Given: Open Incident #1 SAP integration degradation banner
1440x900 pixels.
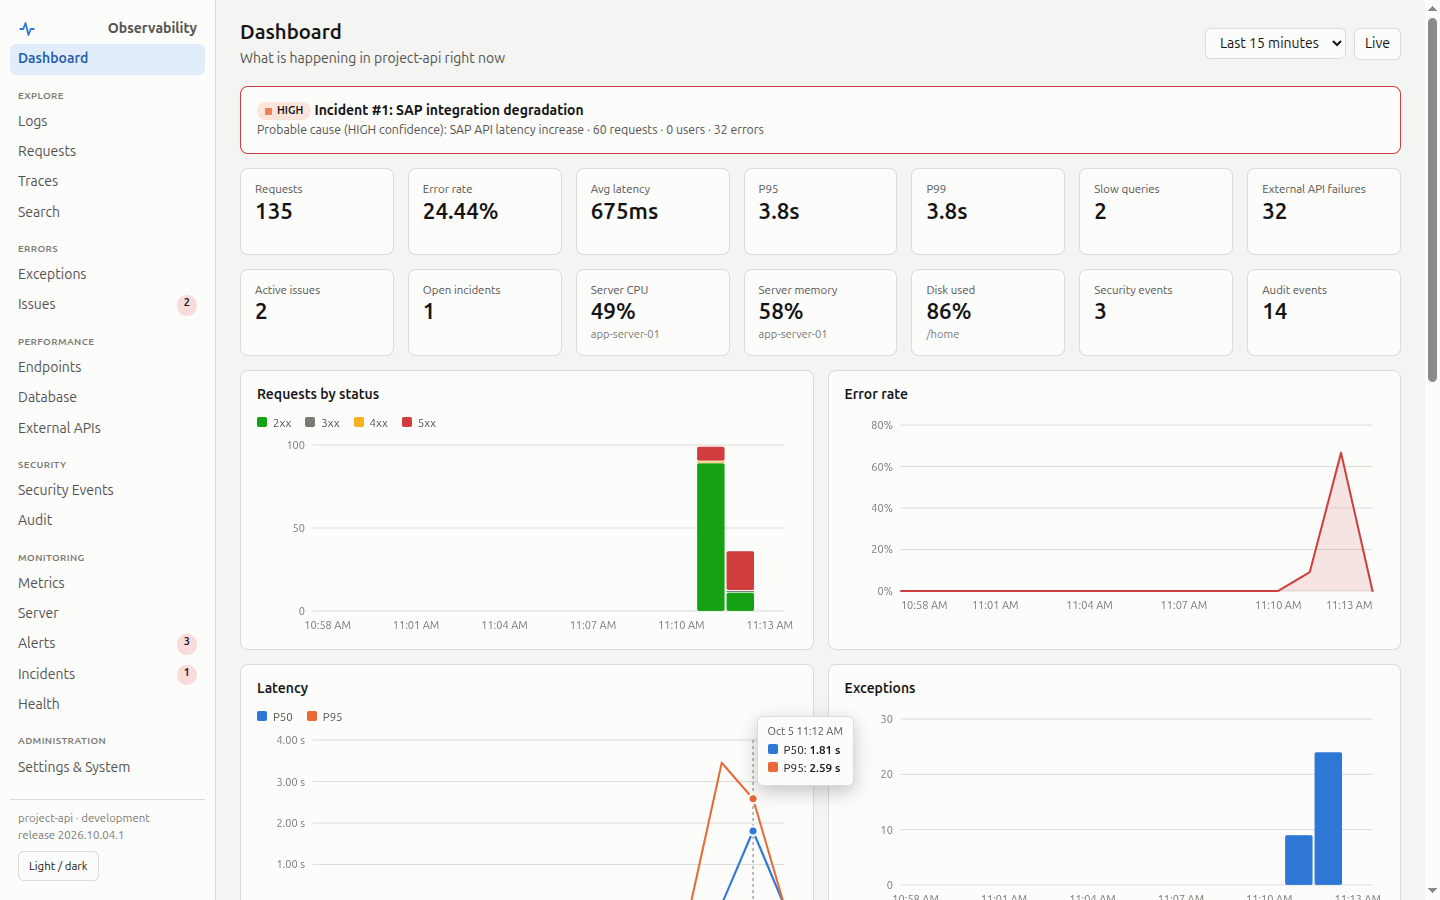Looking at the screenshot, I should pyautogui.click(x=820, y=120).
